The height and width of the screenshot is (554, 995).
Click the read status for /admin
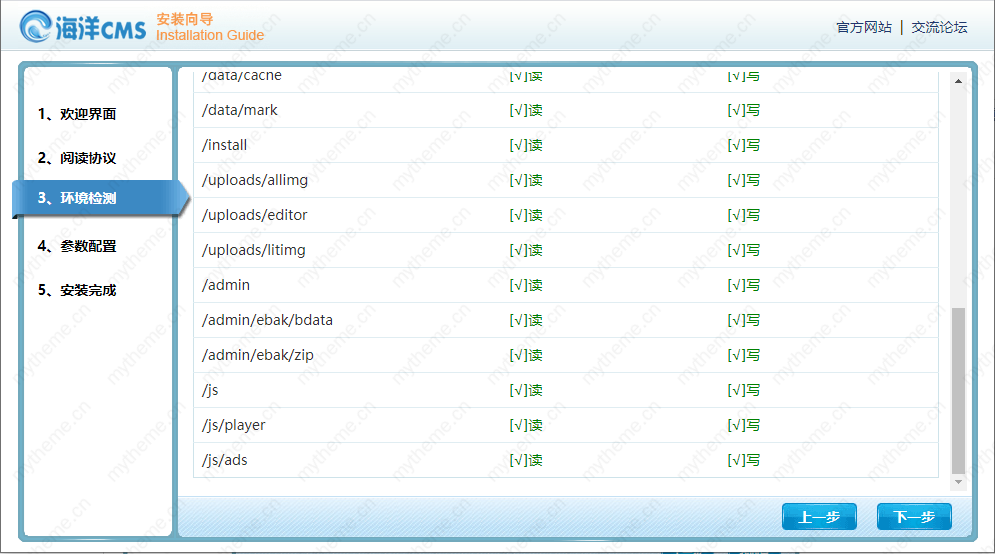point(526,285)
